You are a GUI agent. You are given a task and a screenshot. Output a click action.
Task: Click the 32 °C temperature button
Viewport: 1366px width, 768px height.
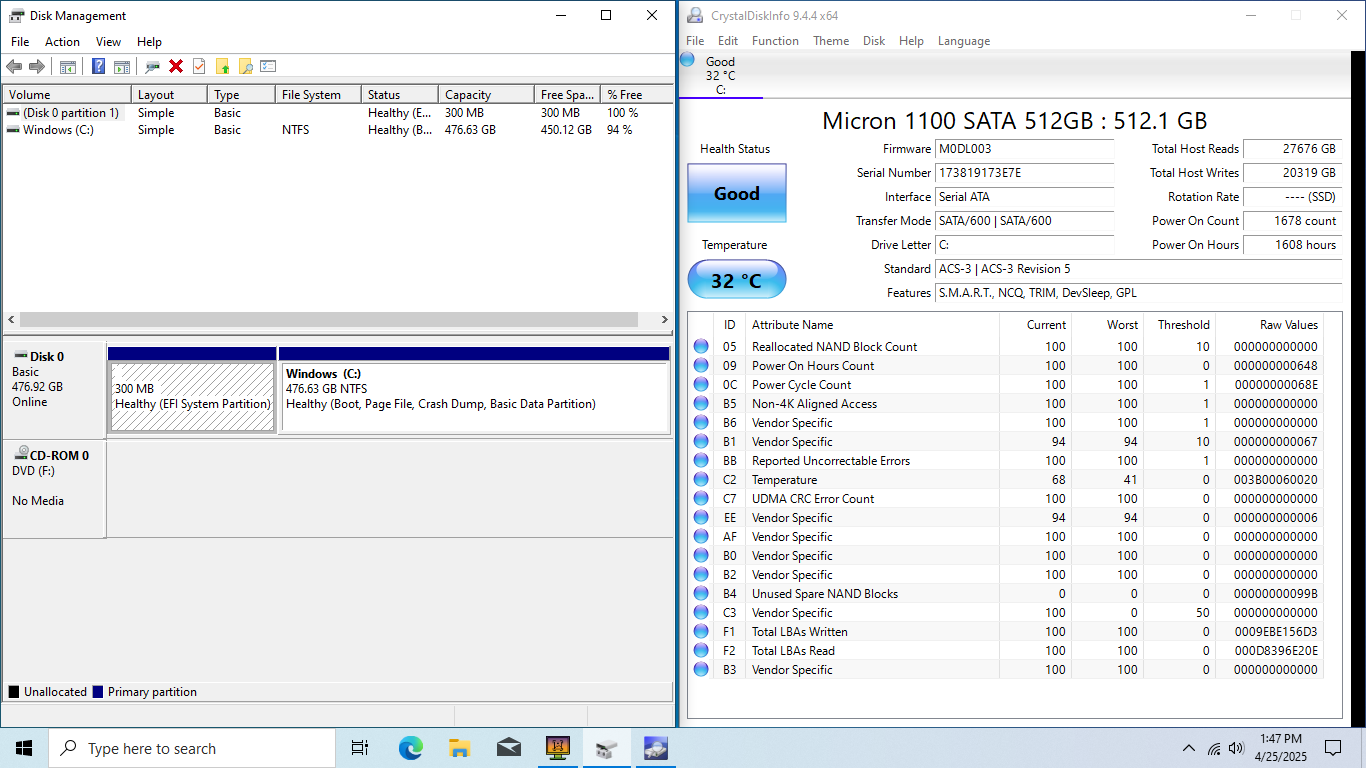coord(736,280)
